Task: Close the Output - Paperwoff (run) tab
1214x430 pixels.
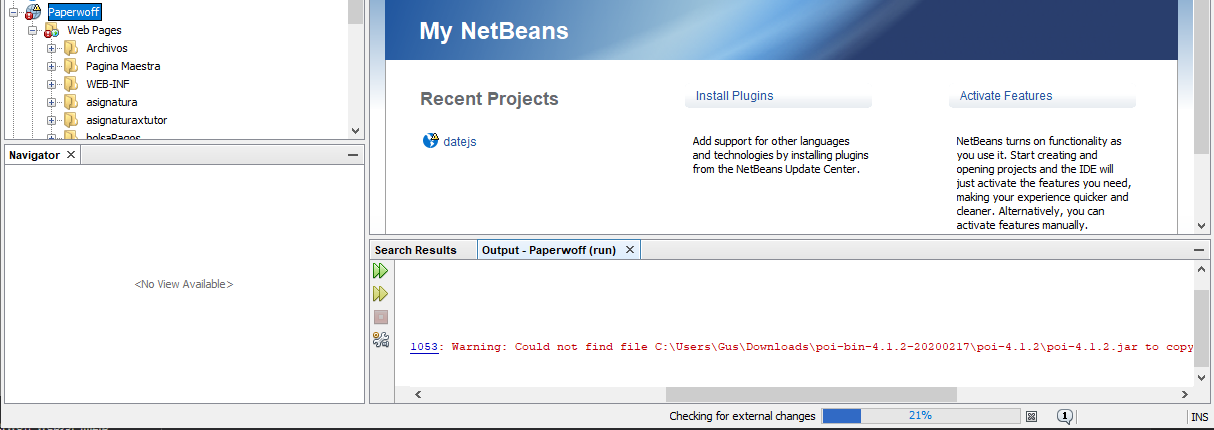Action: (x=629, y=250)
